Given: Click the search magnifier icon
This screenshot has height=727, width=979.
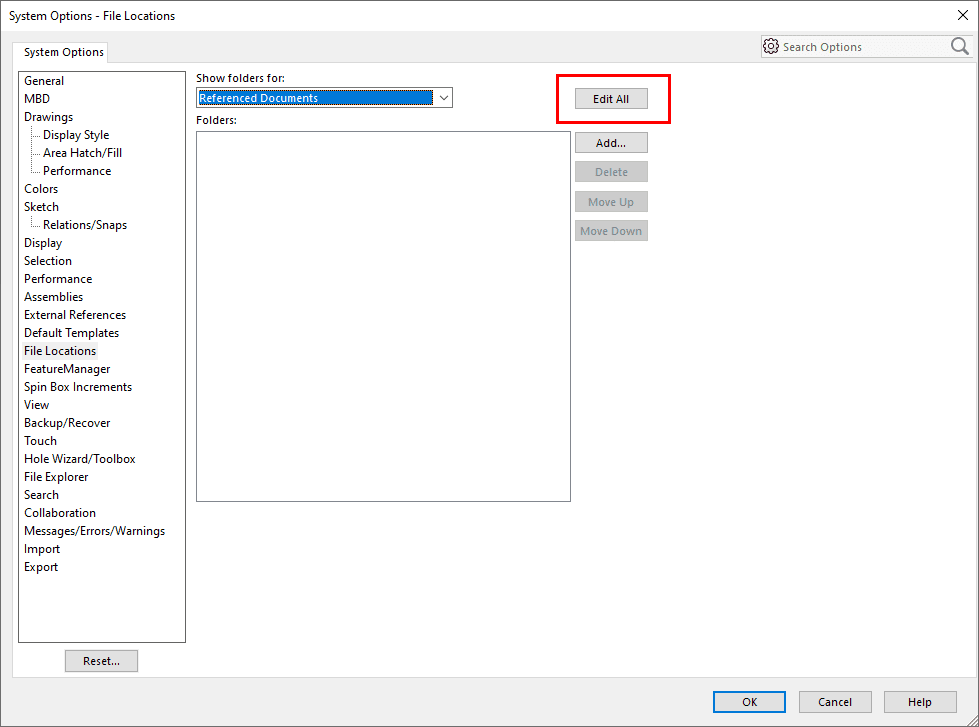Looking at the screenshot, I should [959, 47].
